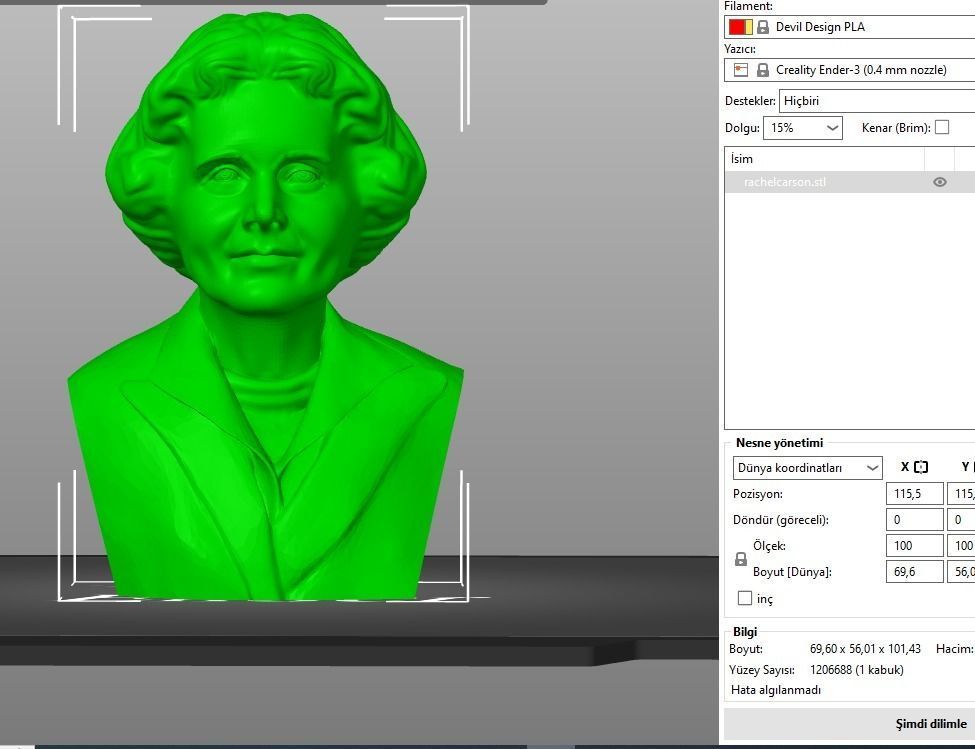
Task: Open the Destekler supports dropdown showing Hiçbiri
Action: 877,101
